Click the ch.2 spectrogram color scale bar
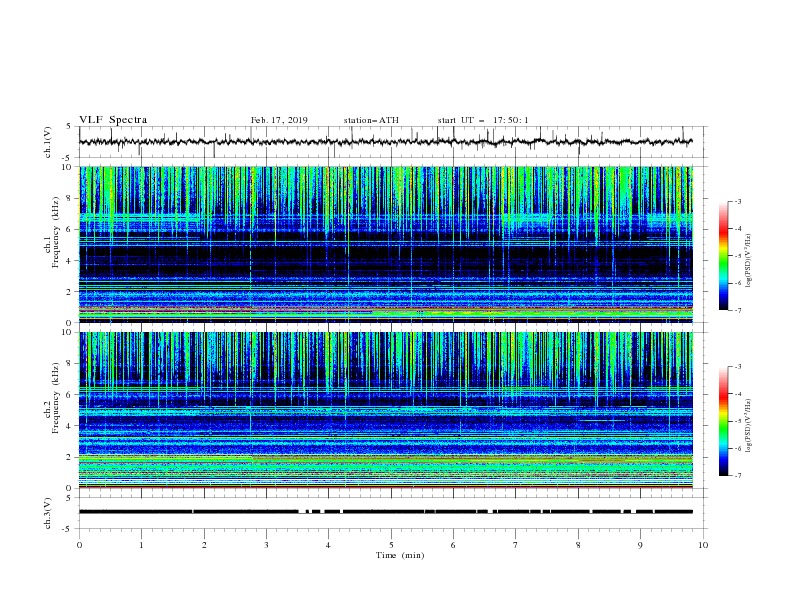 (724, 421)
